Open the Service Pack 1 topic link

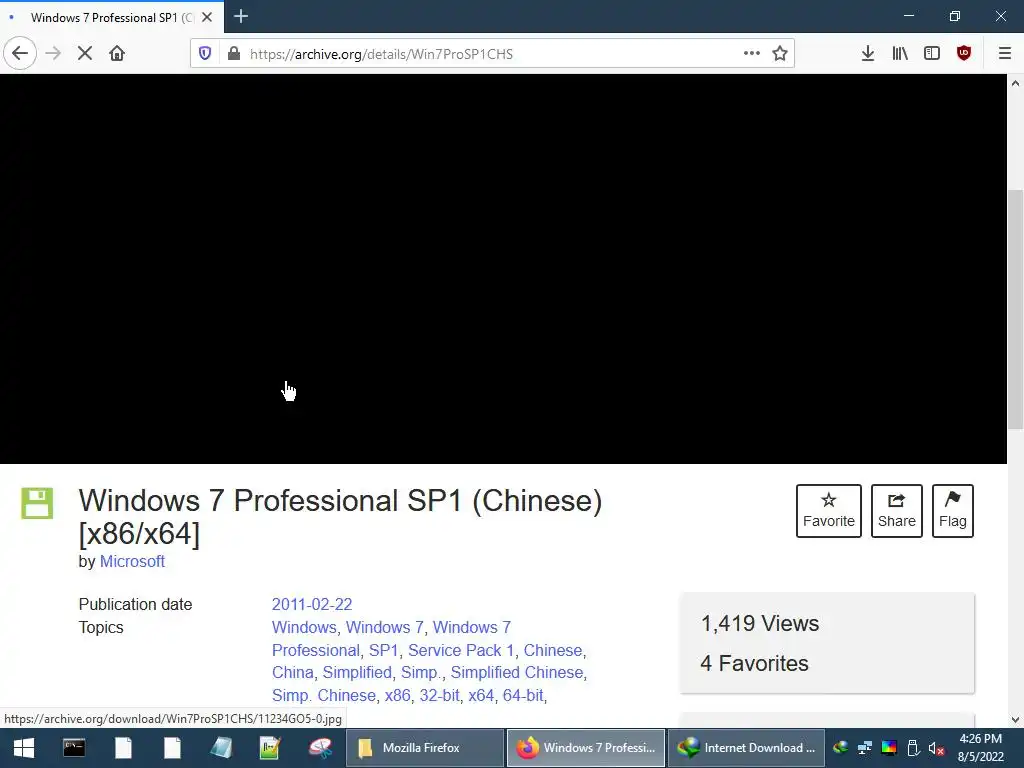(x=461, y=650)
